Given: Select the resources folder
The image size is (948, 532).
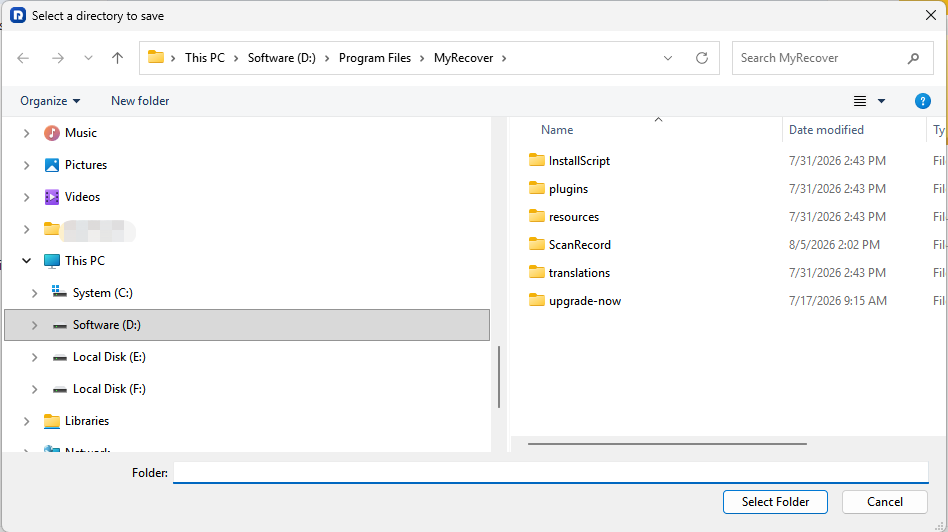Looking at the screenshot, I should point(574,217).
